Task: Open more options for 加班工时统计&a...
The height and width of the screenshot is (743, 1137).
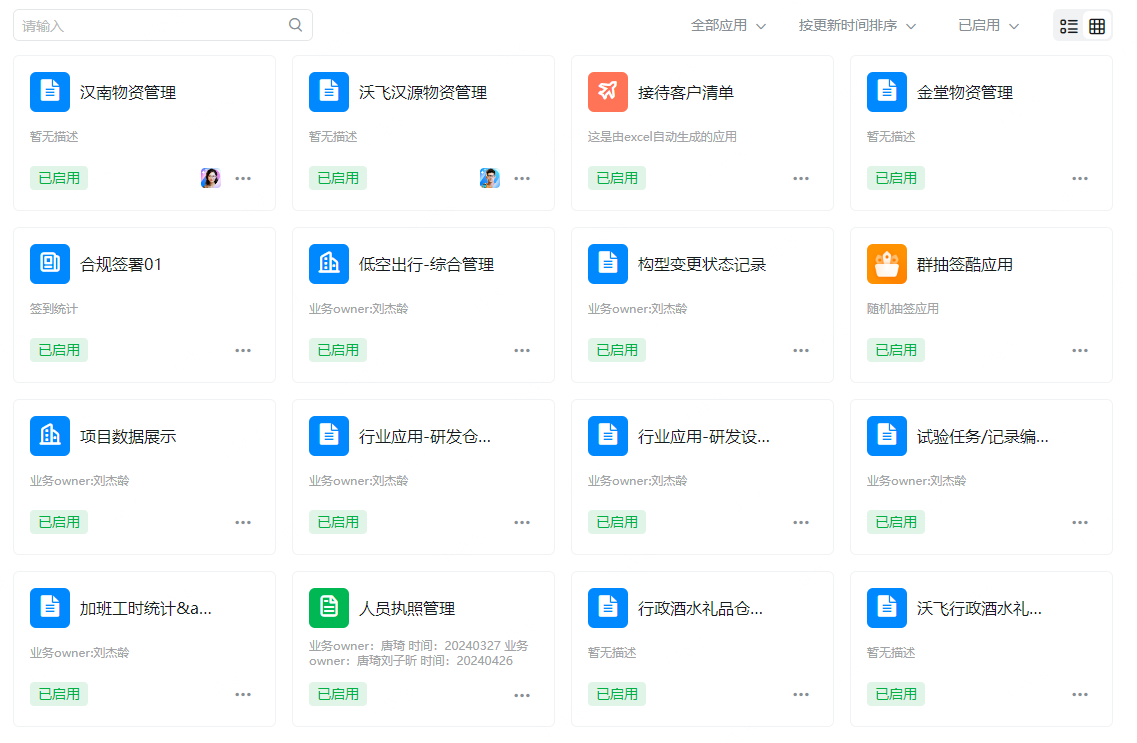Action: pyautogui.click(x=243, y=694)
